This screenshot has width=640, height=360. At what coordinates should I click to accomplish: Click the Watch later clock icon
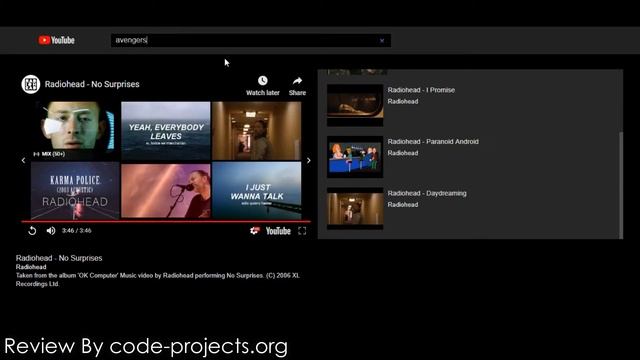click(262, 81)
